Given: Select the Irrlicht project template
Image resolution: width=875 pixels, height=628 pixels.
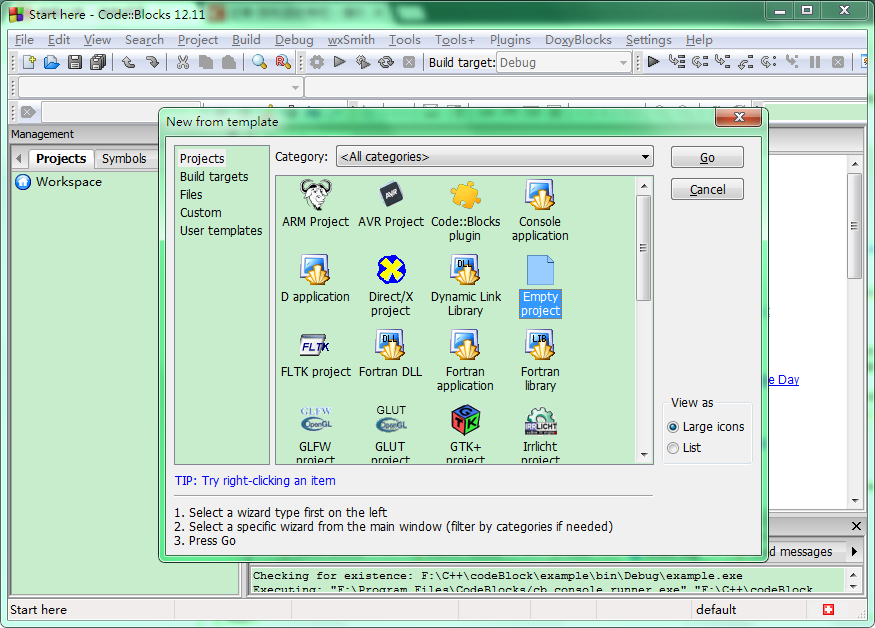Looking at the screenshot, I should [540, 434].
